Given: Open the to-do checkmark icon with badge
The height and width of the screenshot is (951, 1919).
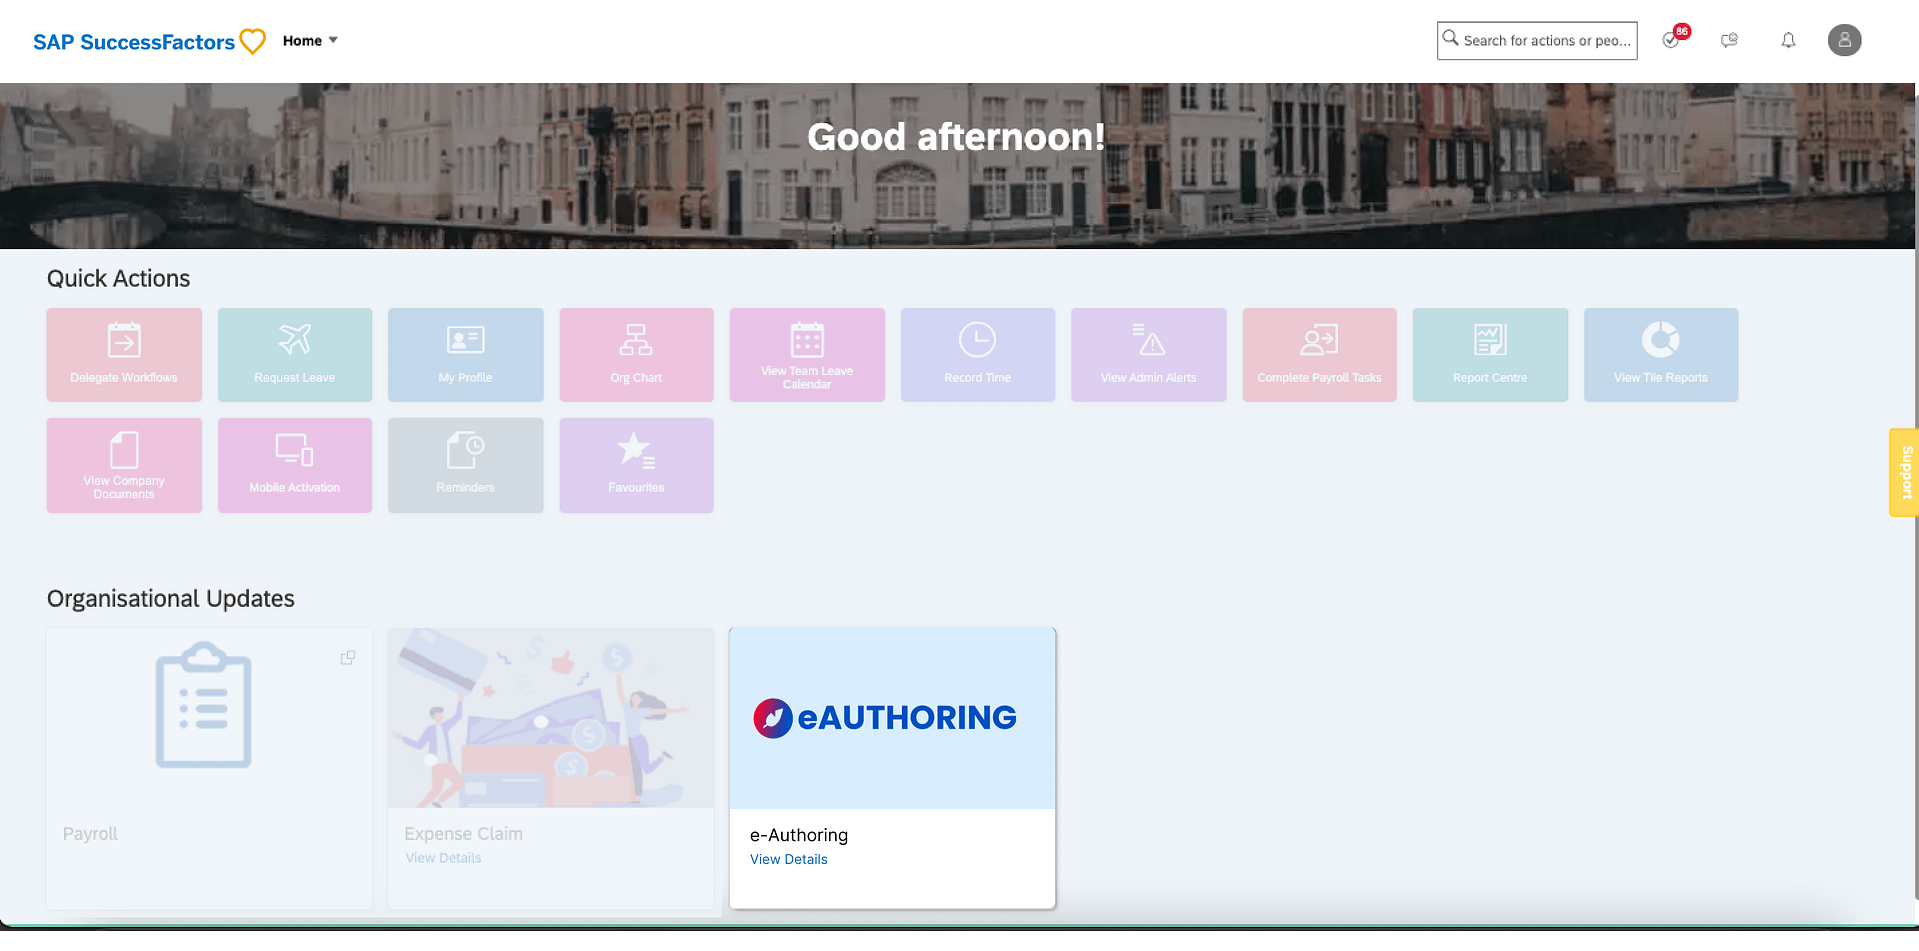Looking at the screenshot, I should pos(1671,40).
